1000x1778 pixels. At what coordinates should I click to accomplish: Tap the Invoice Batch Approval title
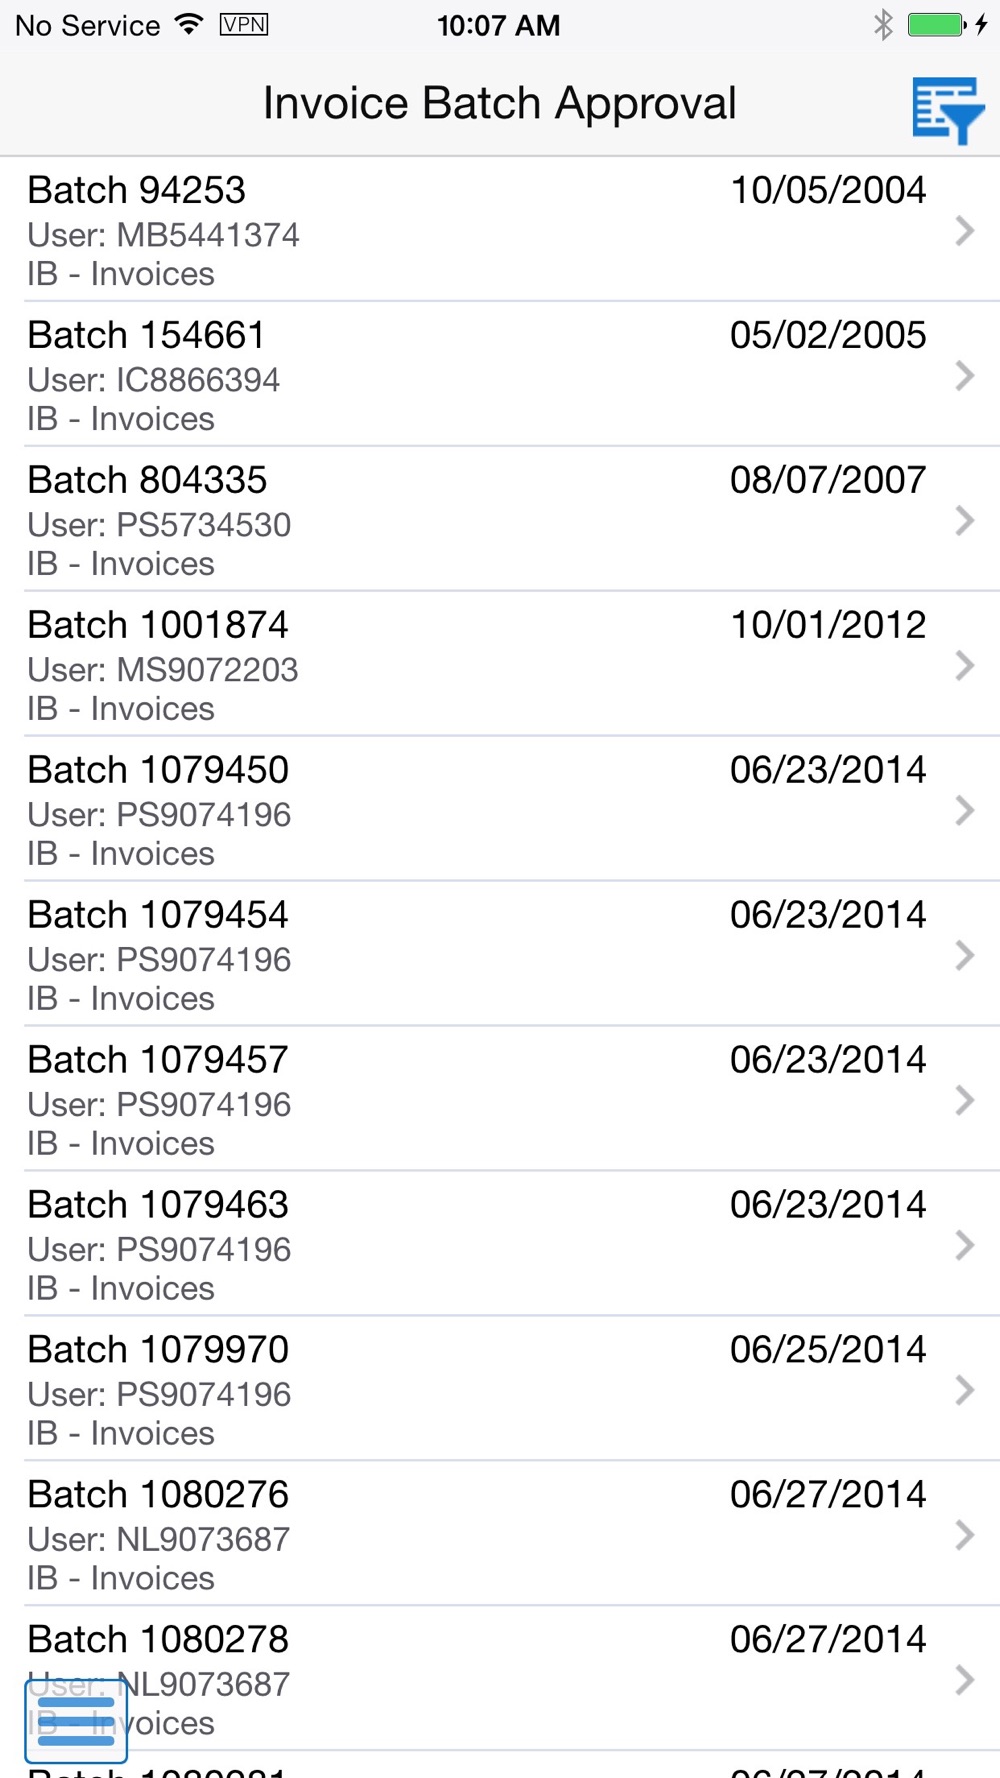click(x=499, y=104)
